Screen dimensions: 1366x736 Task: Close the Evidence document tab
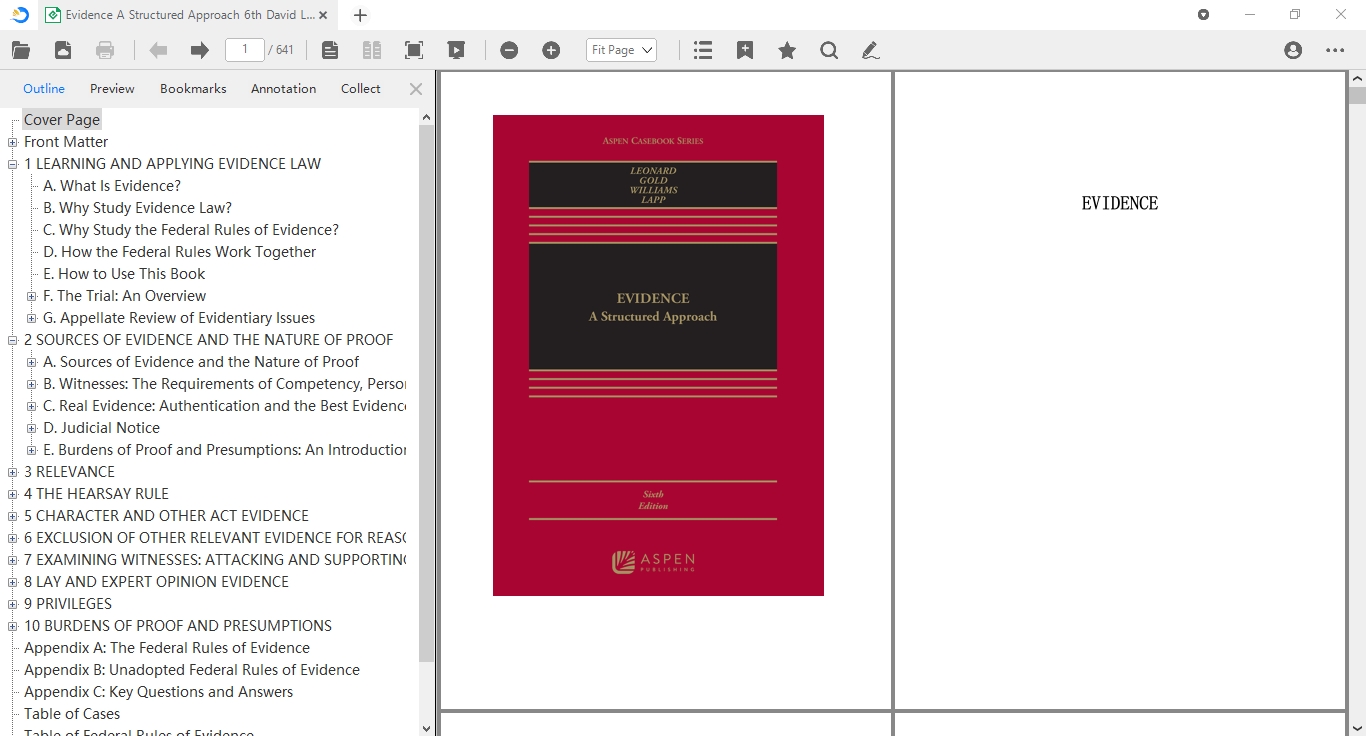[x=323, y=15]
